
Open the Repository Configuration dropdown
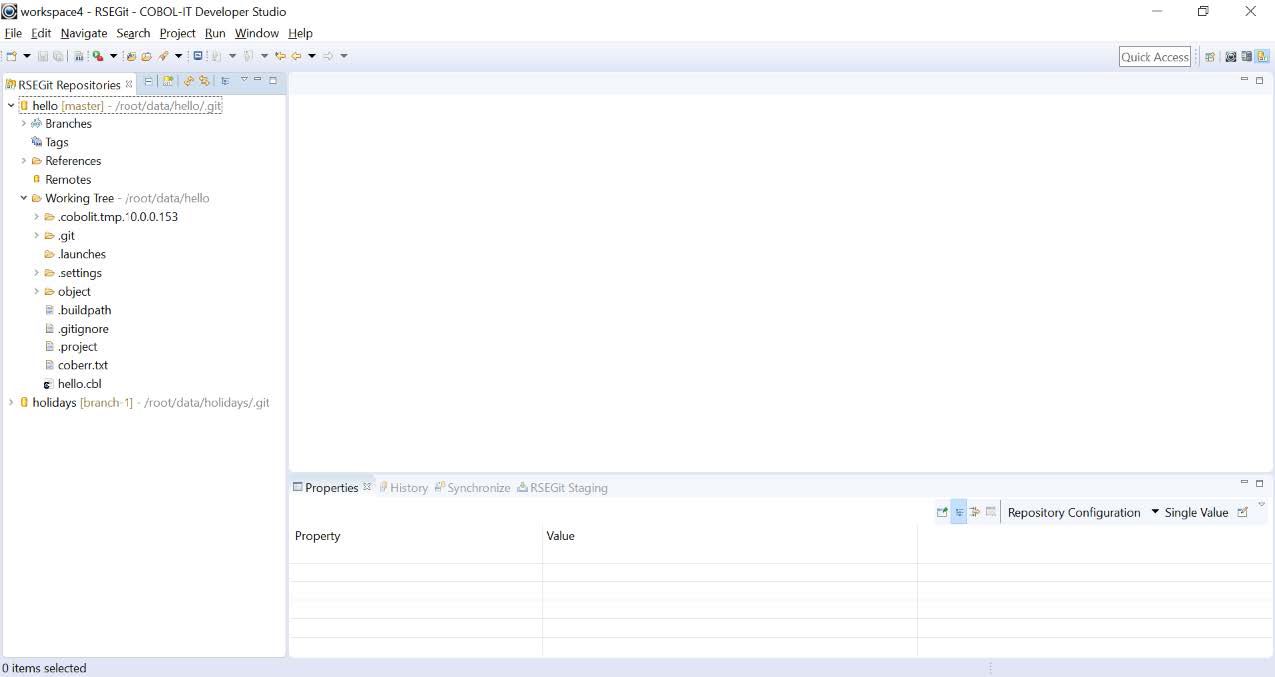[1155, 512]
